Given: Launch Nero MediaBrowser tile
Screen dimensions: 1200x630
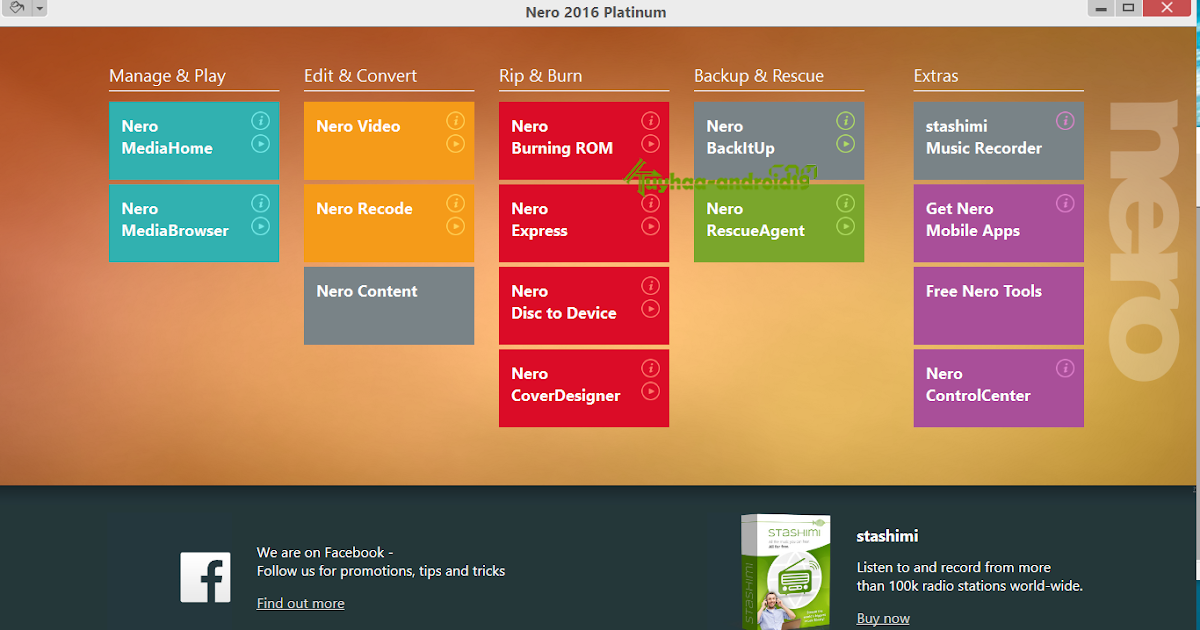Looking at the screenshot, I should tap(194, 223).
